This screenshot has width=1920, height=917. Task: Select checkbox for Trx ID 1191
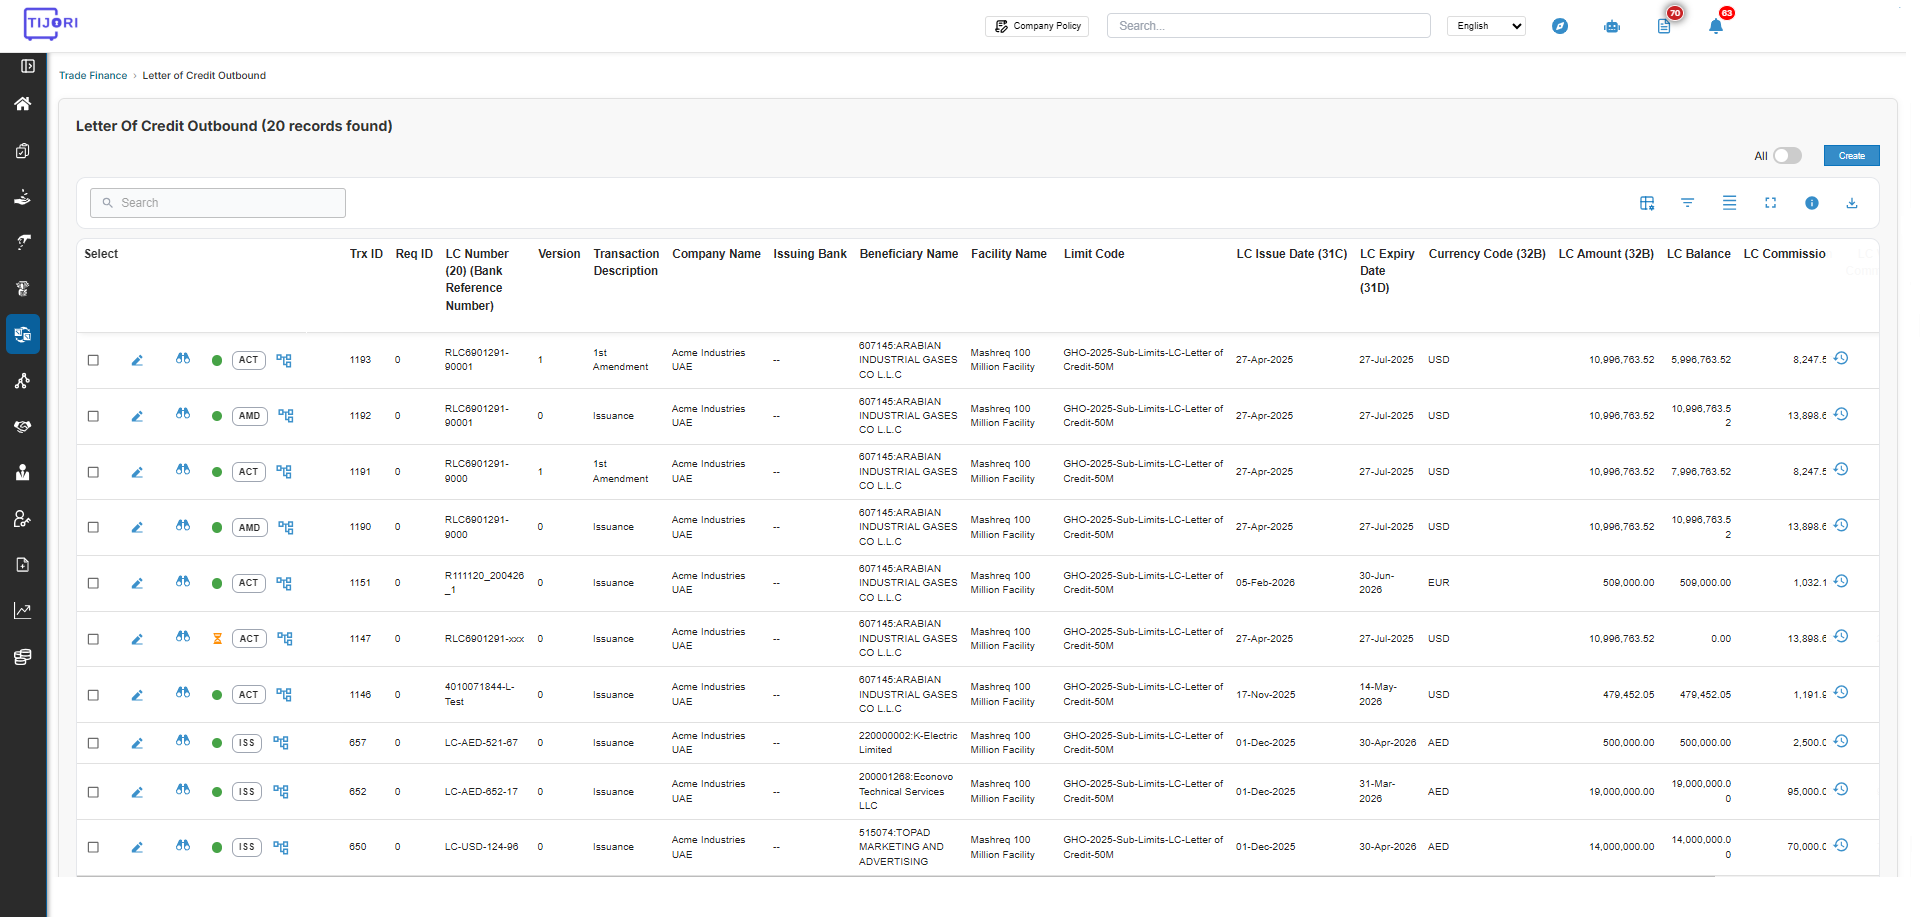tap(93, 472)
